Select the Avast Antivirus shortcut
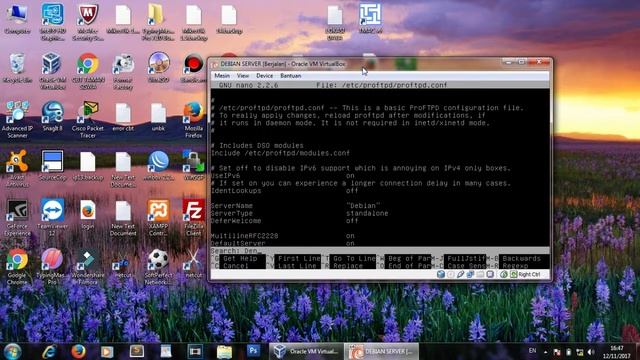Image resolution: width=640 pixels, height=360 pixels. [x=17, y=168]
